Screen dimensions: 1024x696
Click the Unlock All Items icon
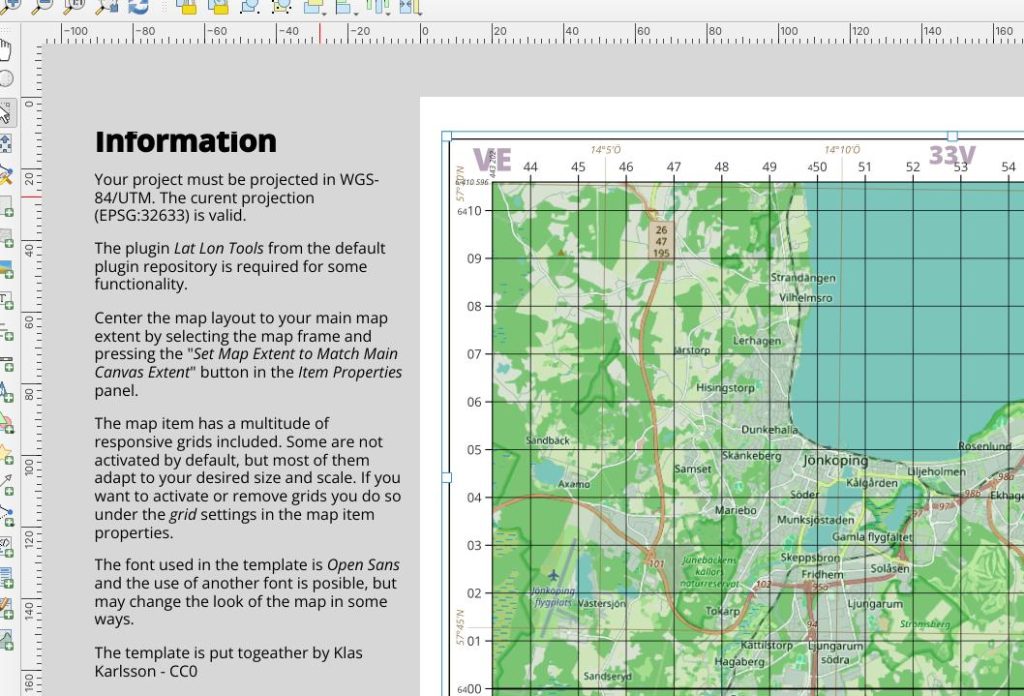(215, 6)
